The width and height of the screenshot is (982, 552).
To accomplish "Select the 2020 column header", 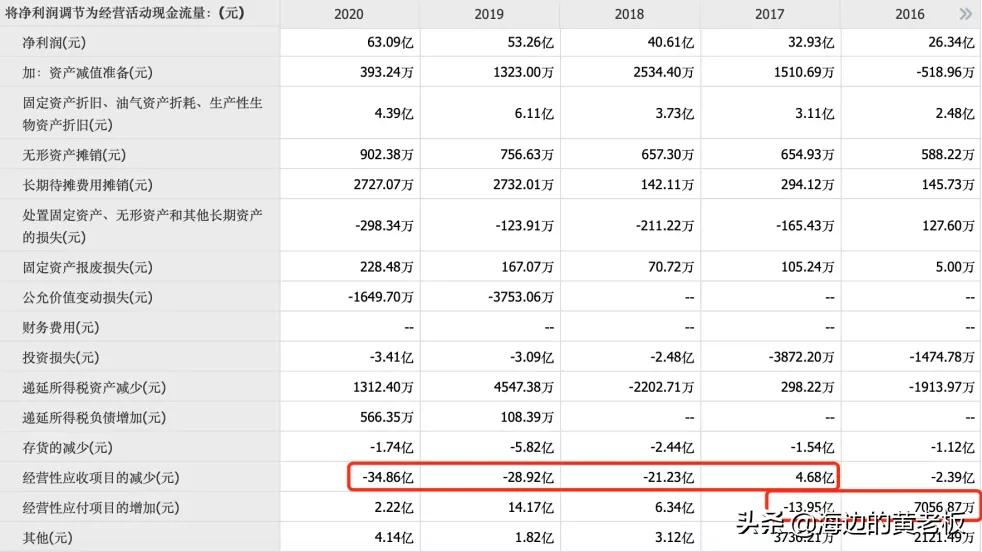I will 350,14.
